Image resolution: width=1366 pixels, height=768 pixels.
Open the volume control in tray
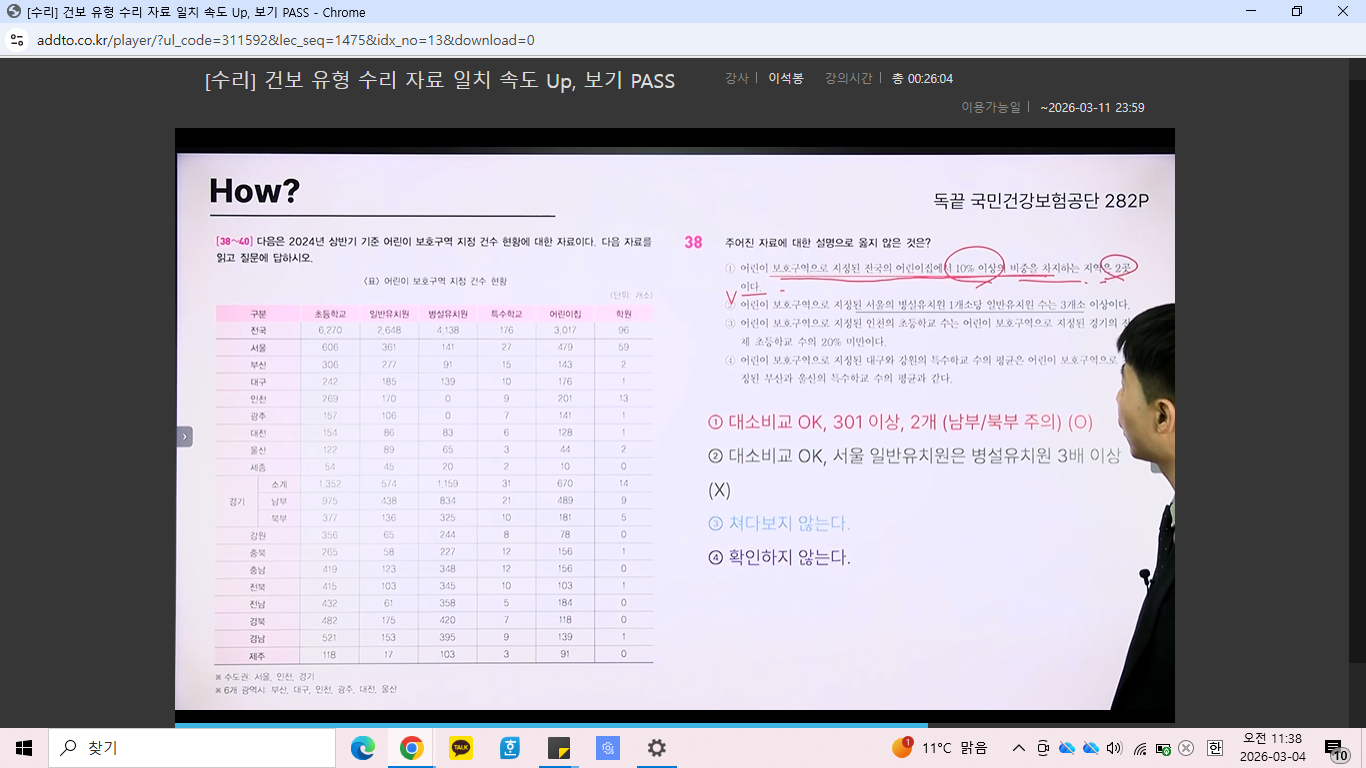(x=1115, y=748)
